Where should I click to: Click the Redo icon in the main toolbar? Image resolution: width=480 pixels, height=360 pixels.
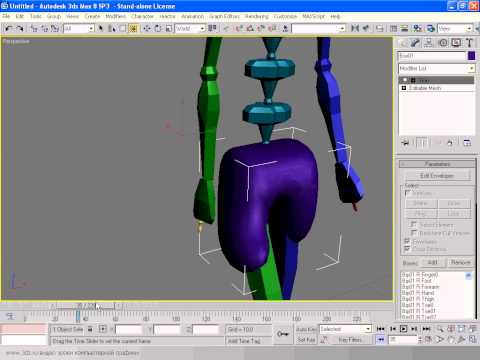20,29
